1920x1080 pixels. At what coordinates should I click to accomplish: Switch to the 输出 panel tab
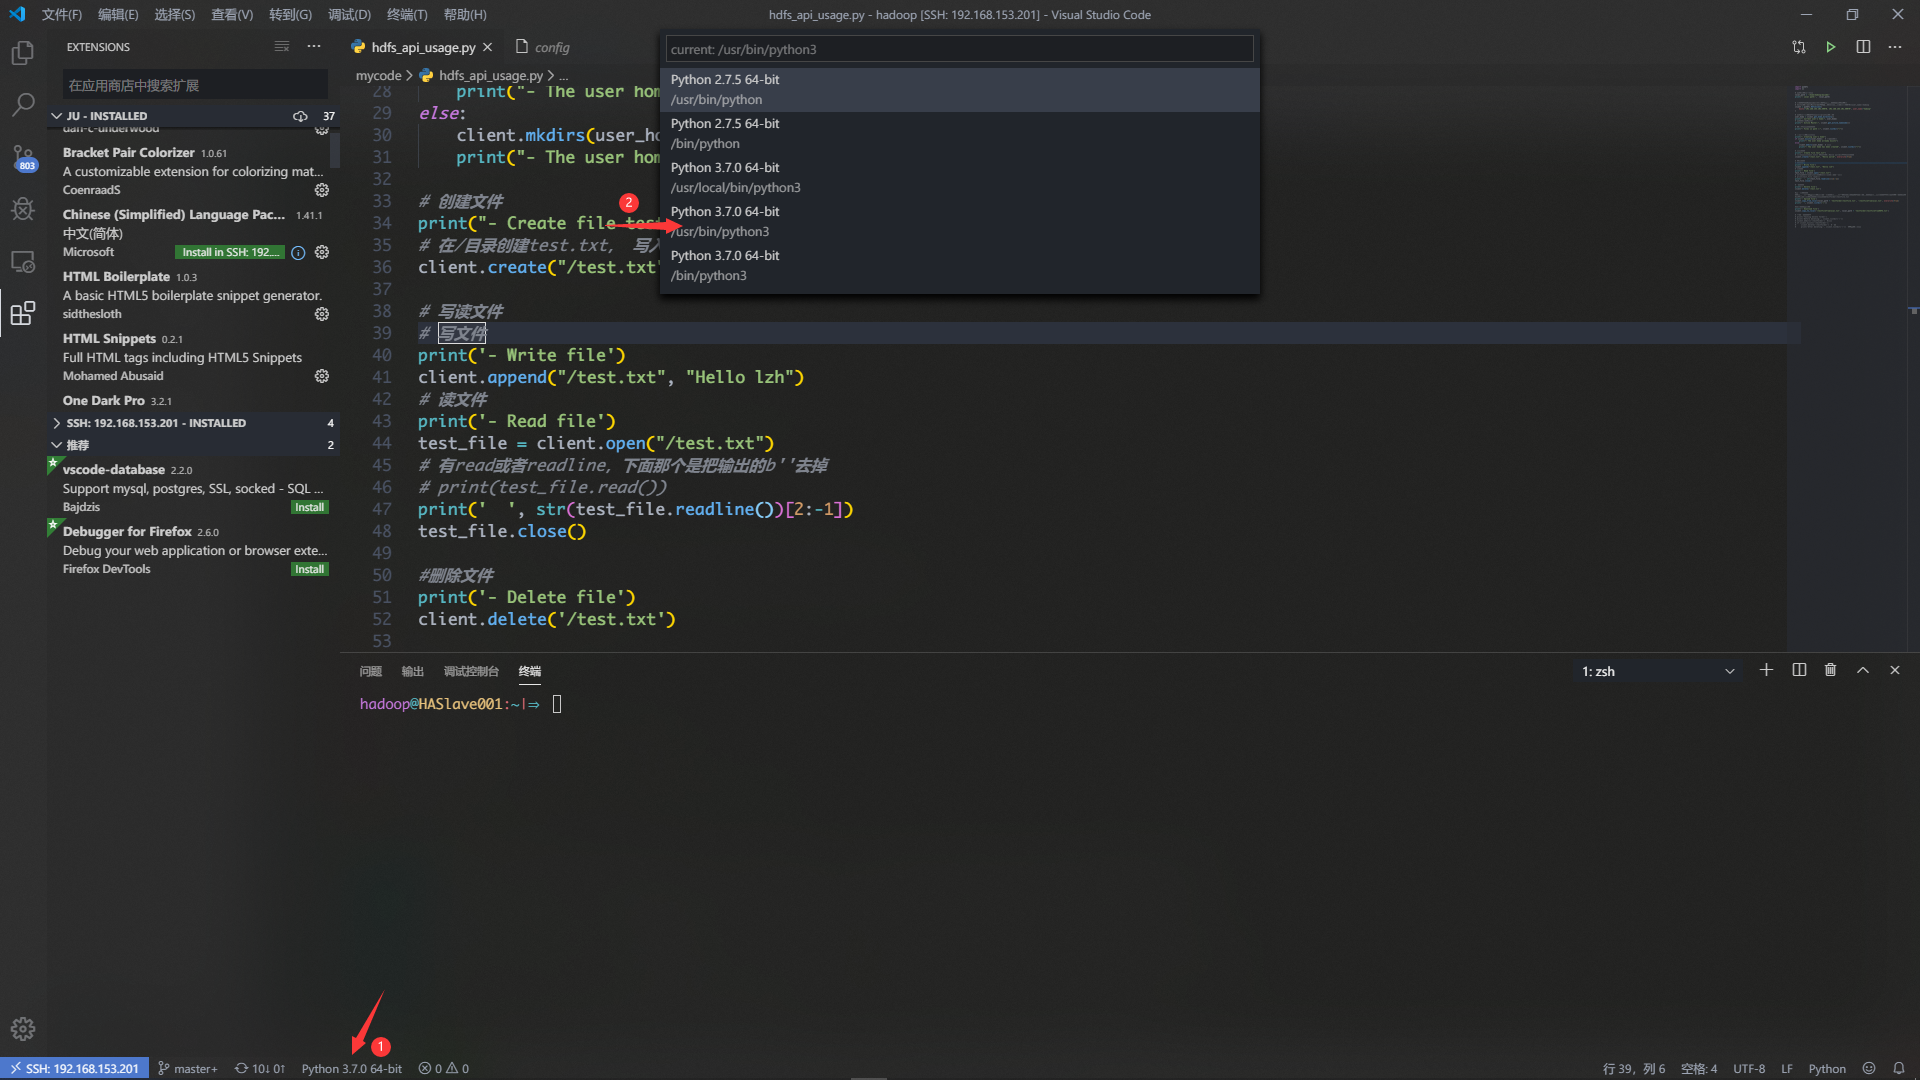[x=412, y=671]
